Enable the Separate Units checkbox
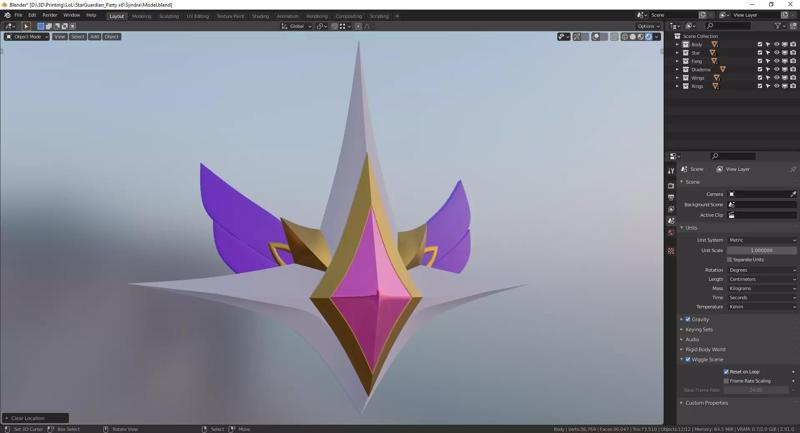800x433 pixels. (x=730, y=260)
